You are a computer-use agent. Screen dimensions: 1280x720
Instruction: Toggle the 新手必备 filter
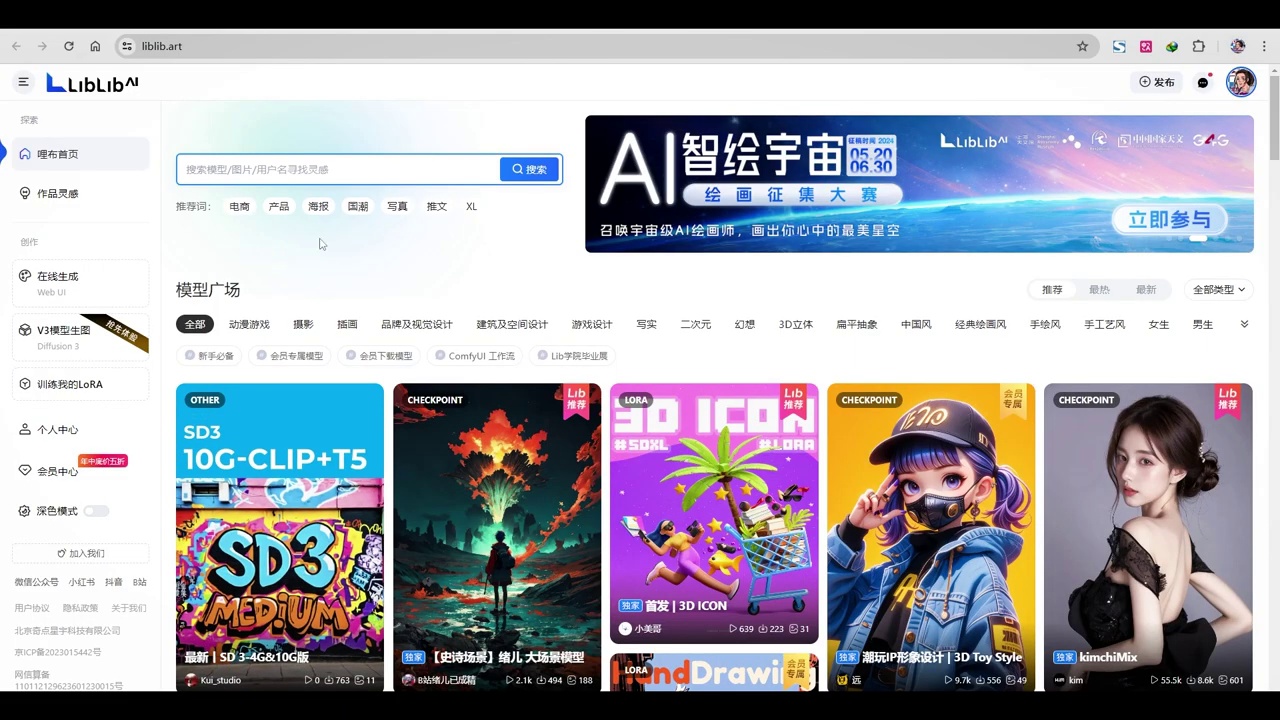(209, 355)
